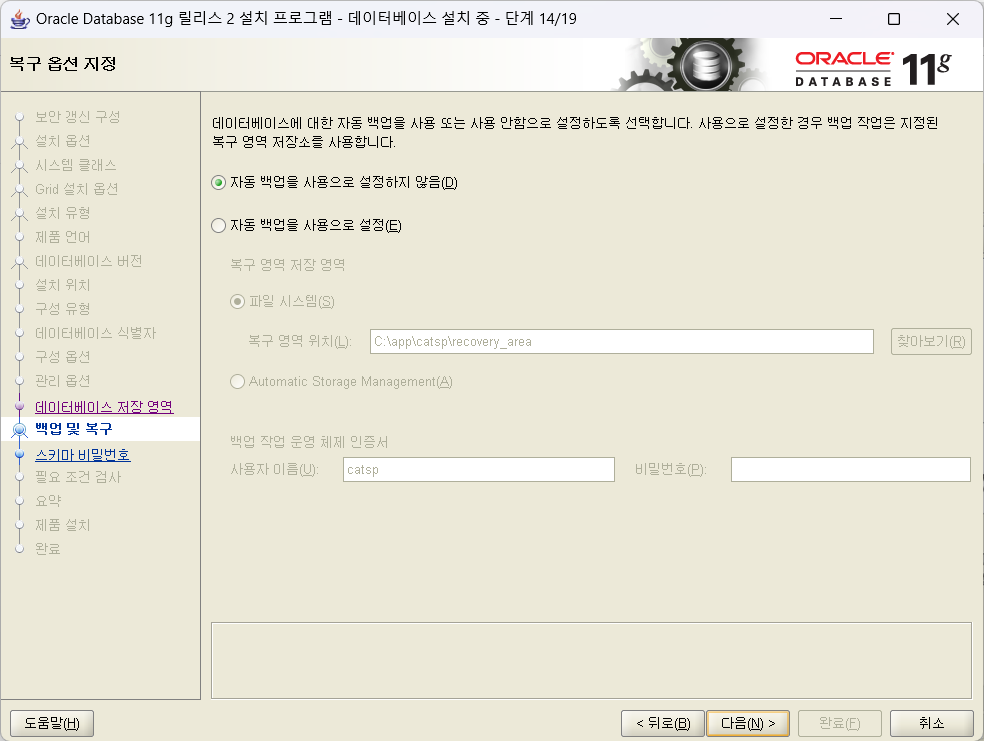The height and width of the screenshot is (741, 984).
Task: Click the 사용자 이름 field containing catsp
Action: pos(478,469)
